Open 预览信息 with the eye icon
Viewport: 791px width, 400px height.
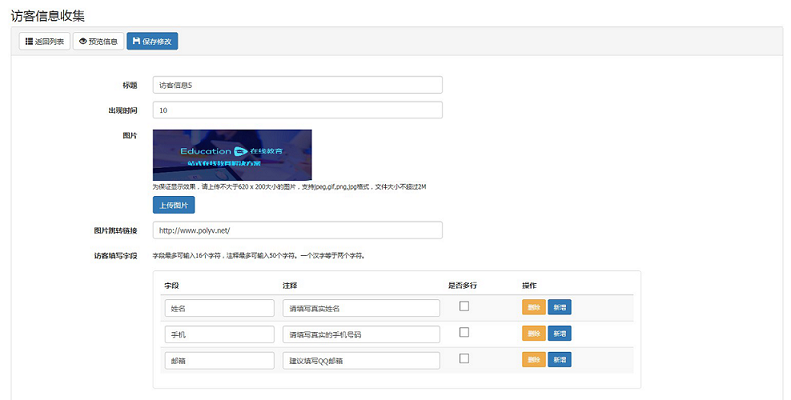point(99,42)
